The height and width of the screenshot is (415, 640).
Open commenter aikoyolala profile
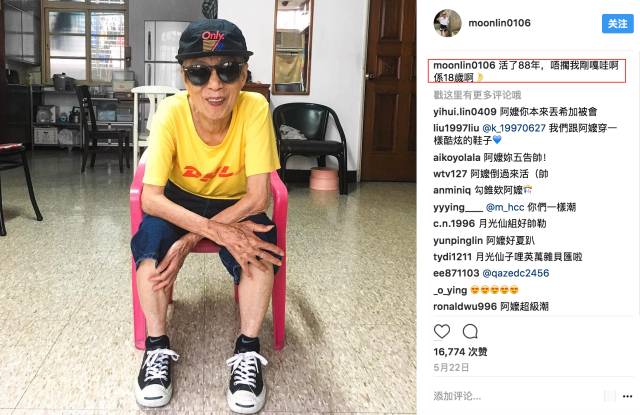457,158
